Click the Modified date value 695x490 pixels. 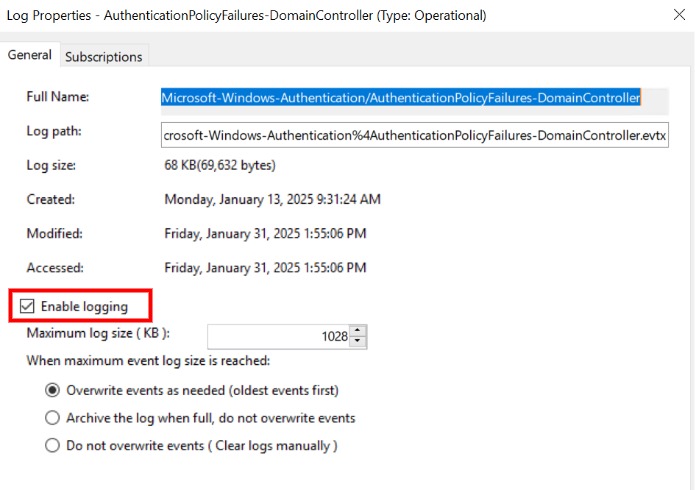tap(265, 233)
